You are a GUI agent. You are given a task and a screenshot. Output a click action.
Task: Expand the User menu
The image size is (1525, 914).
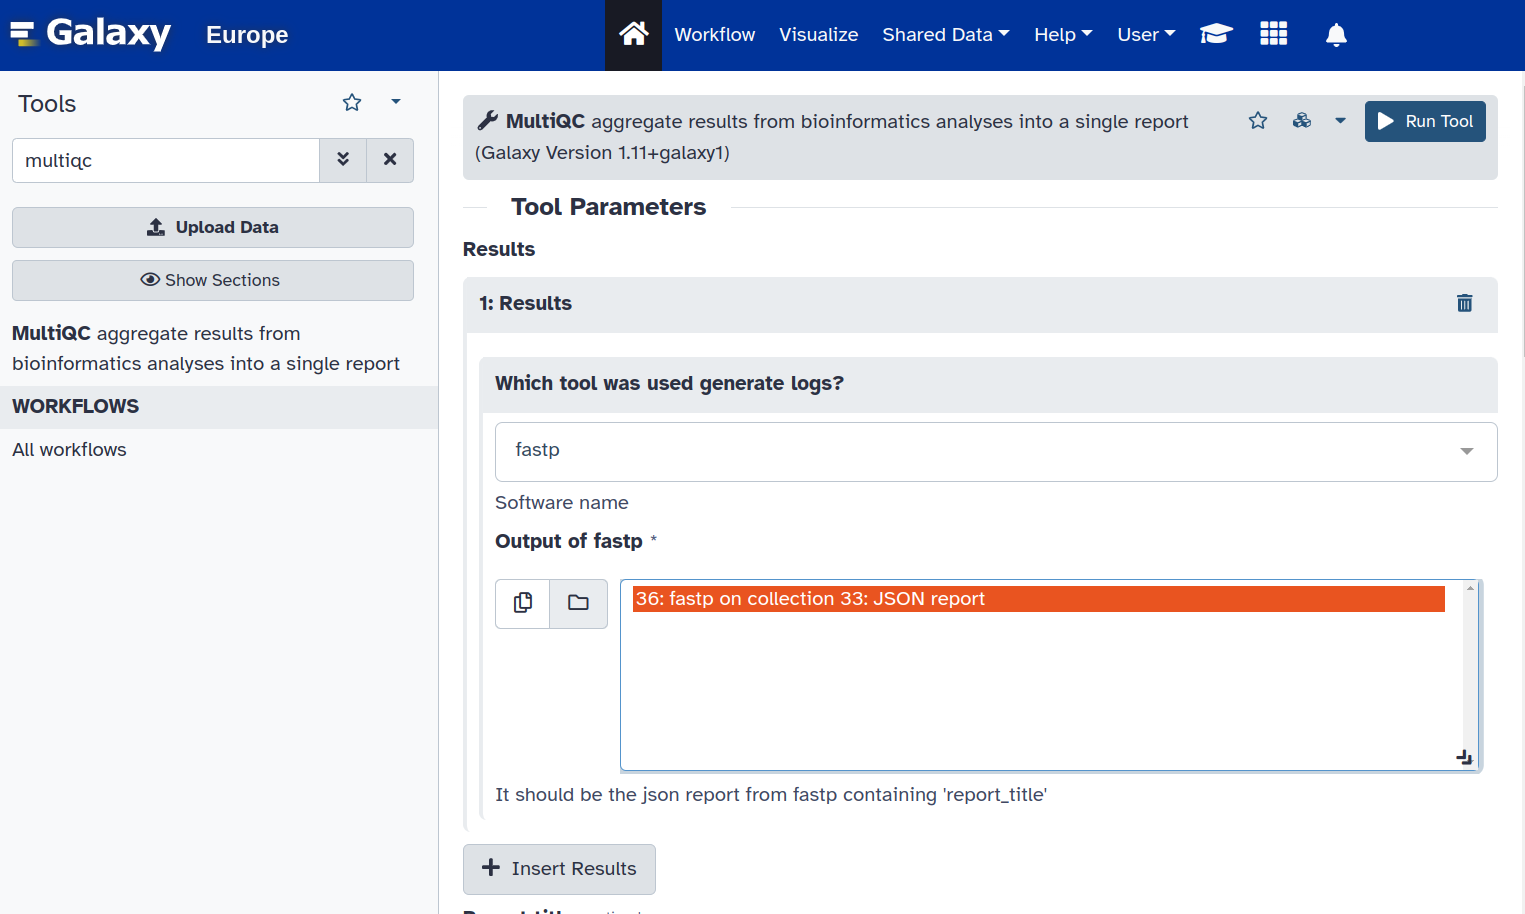[x=1146, y=34]
